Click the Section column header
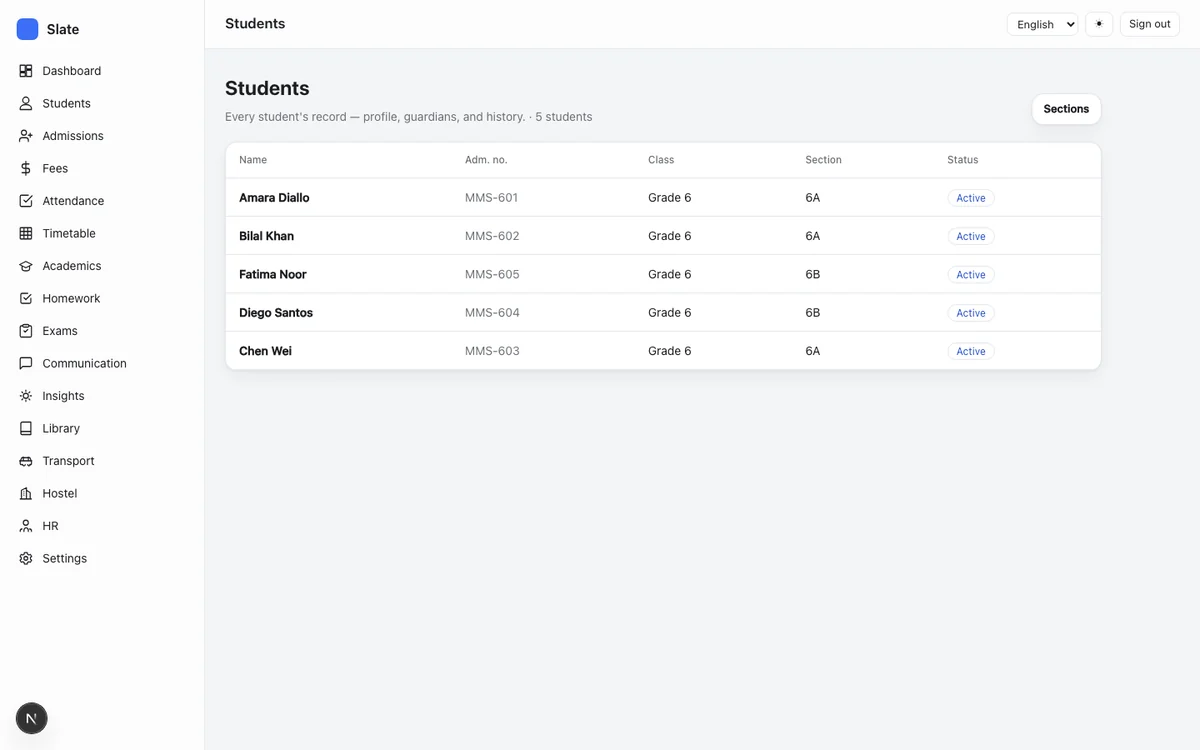This screenshot has width=1200, height=750. click(823, 160)
